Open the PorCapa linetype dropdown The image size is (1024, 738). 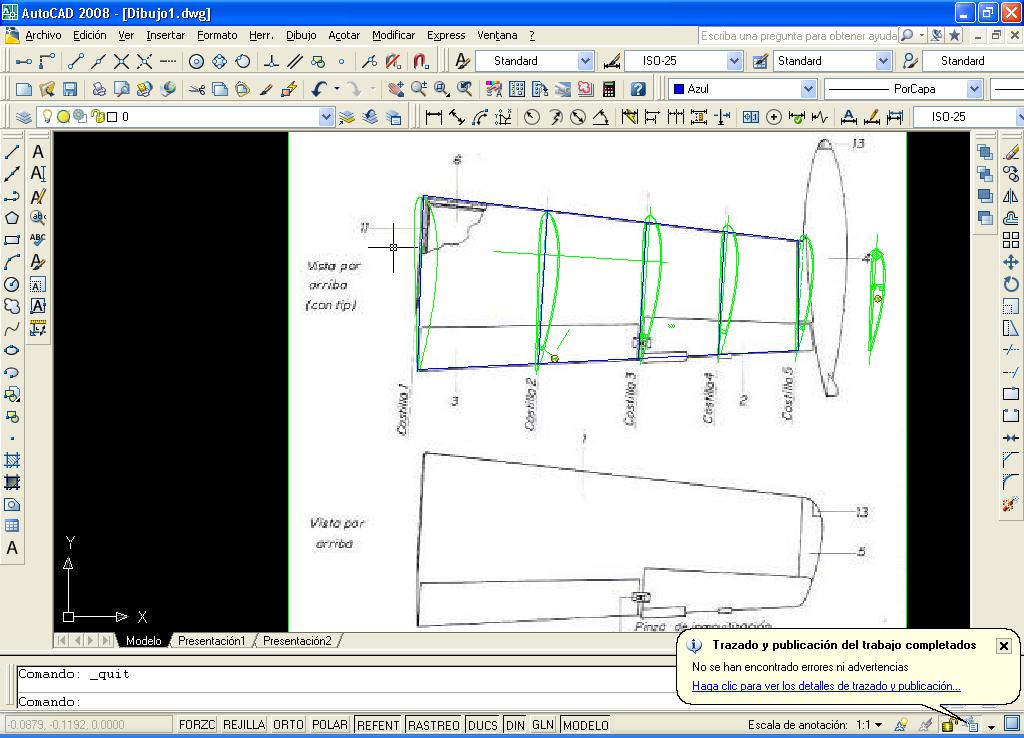coord(974,89)
